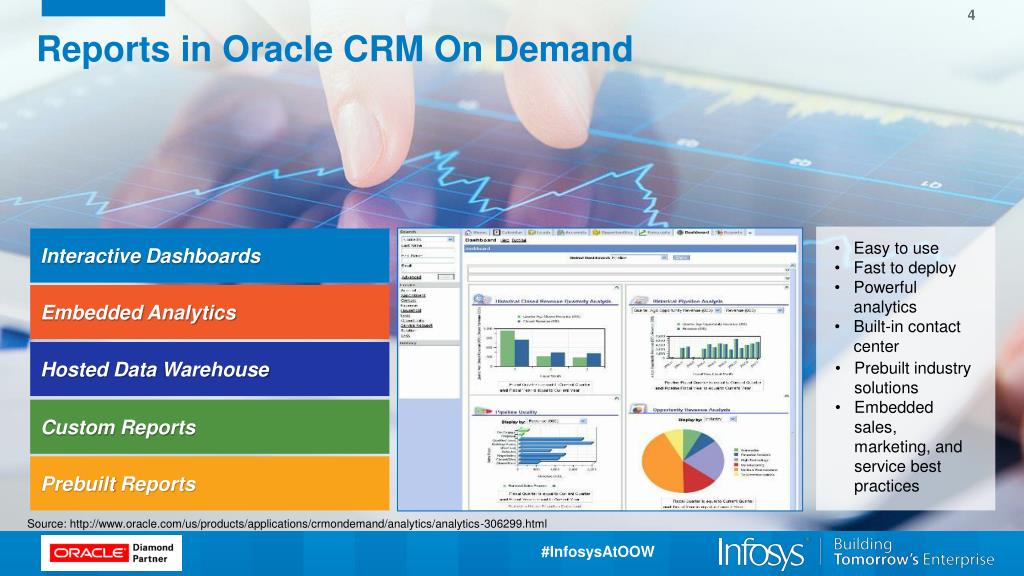
Task: Open the Calendar tab in CRM screenshot
Action: coord(509,232)
